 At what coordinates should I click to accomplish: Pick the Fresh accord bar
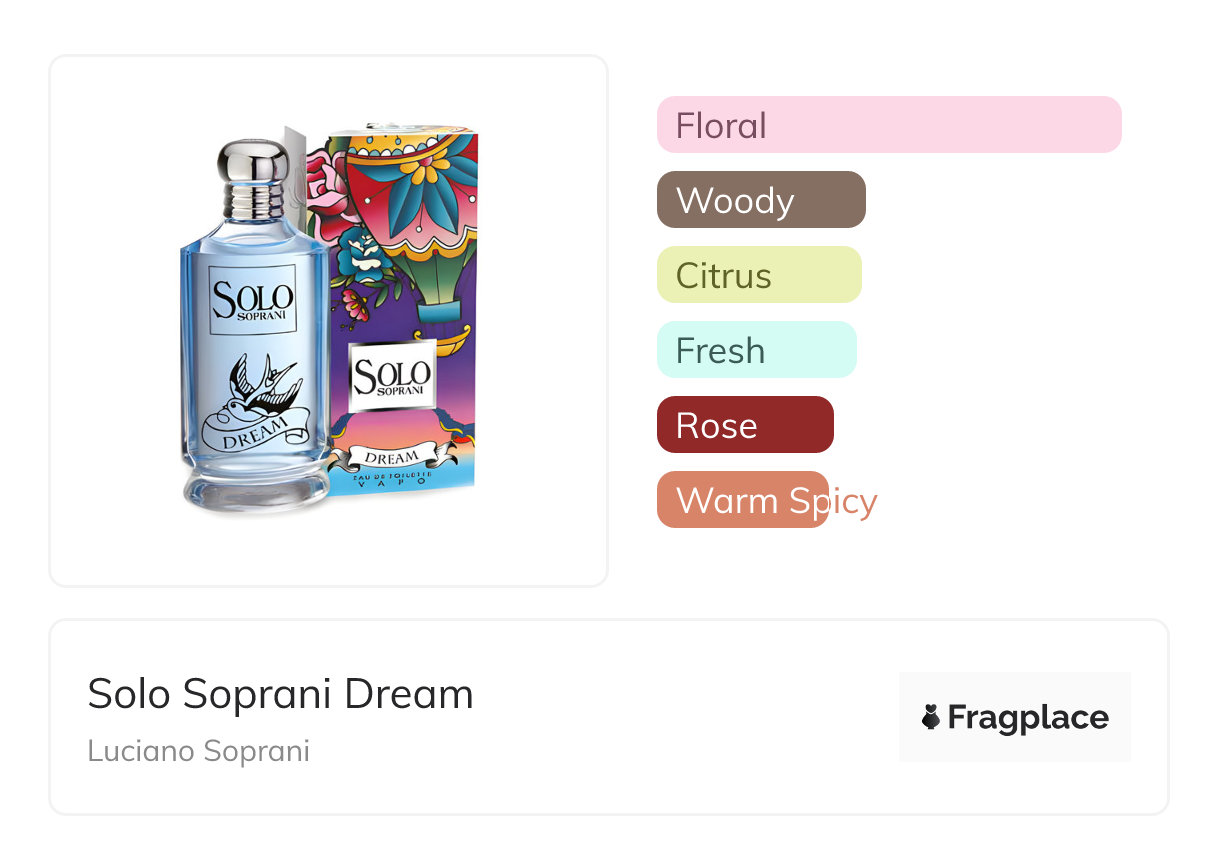tap(756, 350)
